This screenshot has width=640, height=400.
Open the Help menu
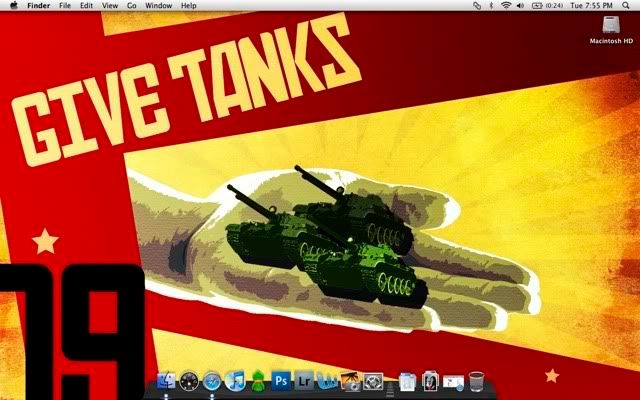[x=189, y=6]
